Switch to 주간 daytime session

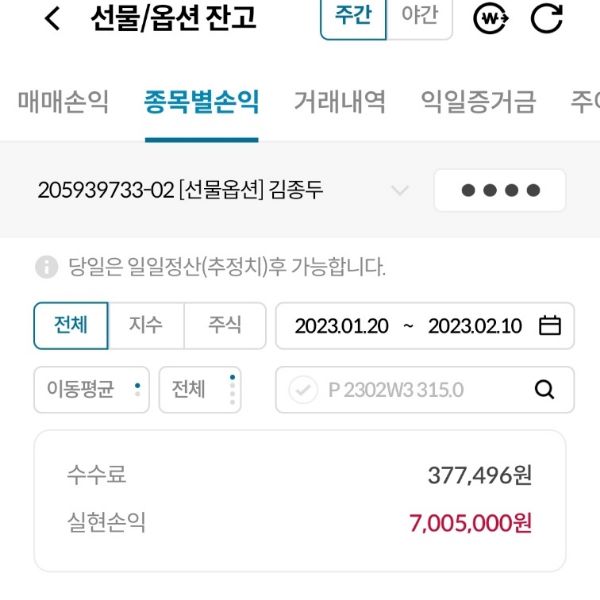(353, 17)
